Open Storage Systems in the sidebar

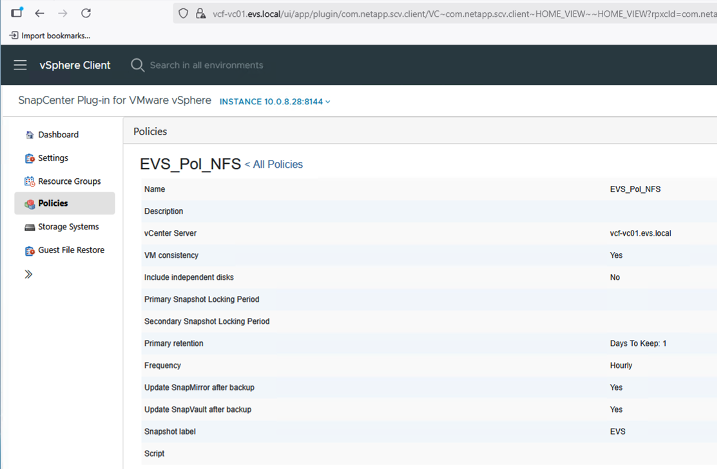68,227
